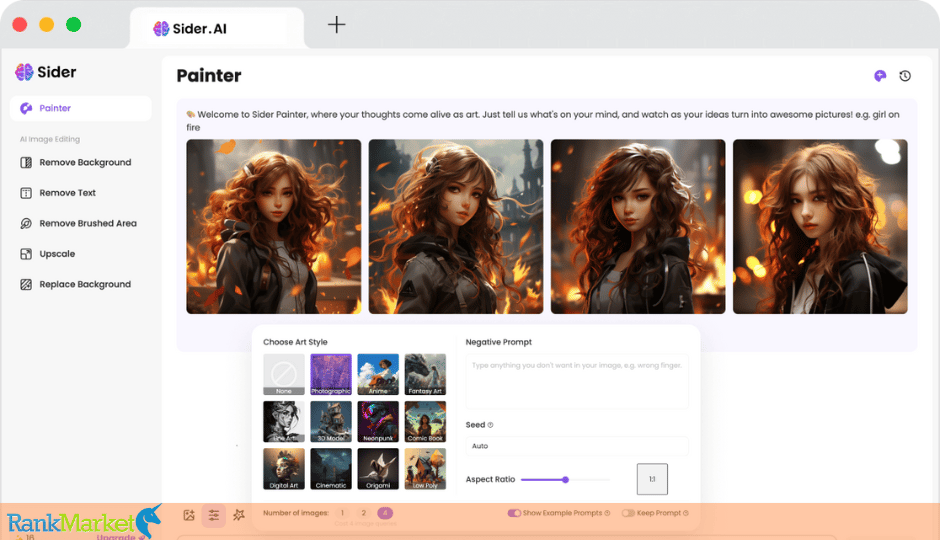
Task: Click the Sider brain logo in sidebar
Action: coord(24,72)
